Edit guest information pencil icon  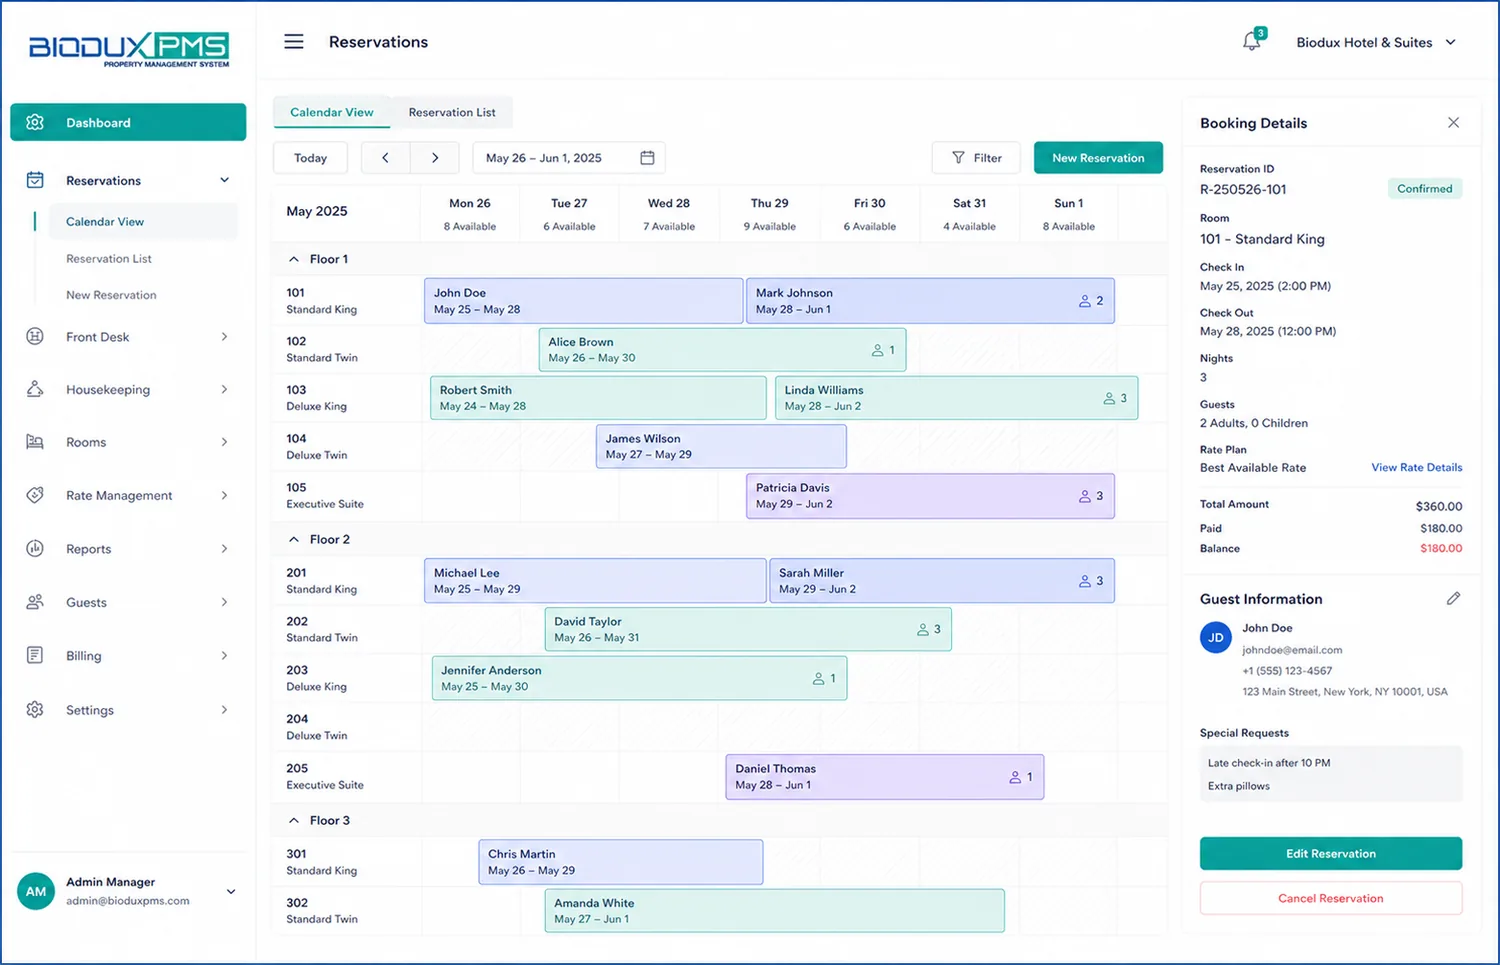[1453, 598]
